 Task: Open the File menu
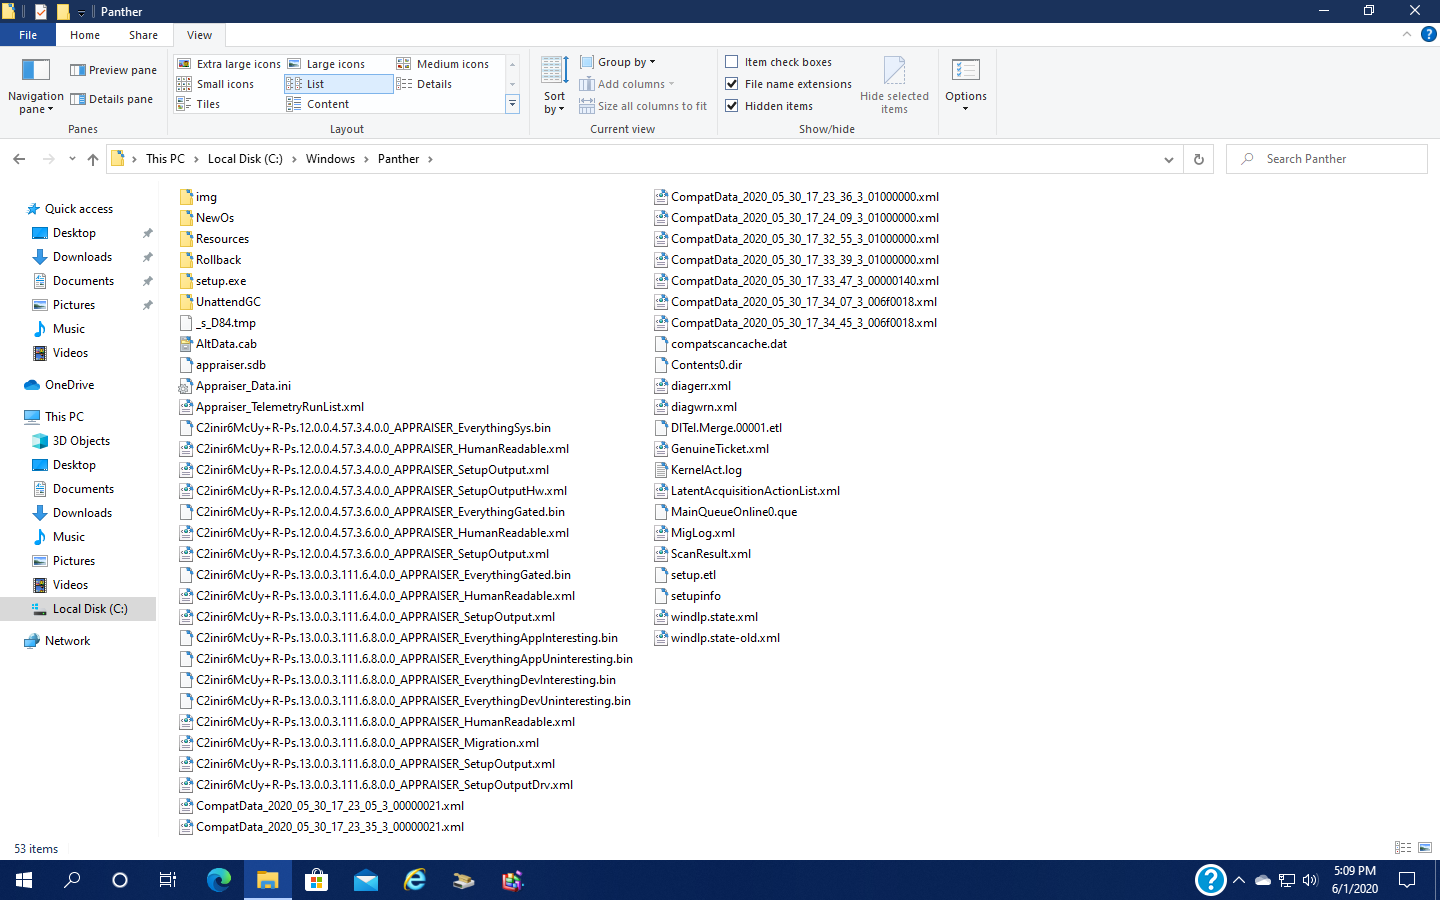28,35
